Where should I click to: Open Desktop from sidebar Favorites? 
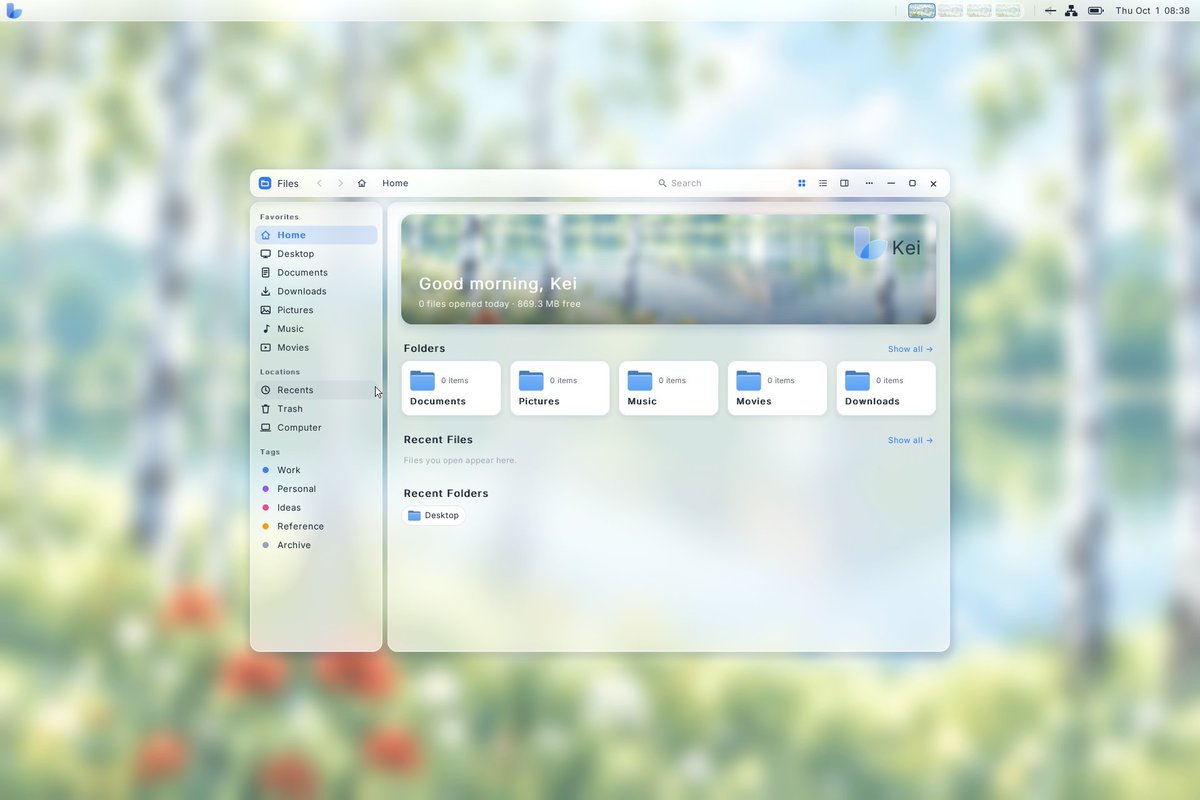316,254
